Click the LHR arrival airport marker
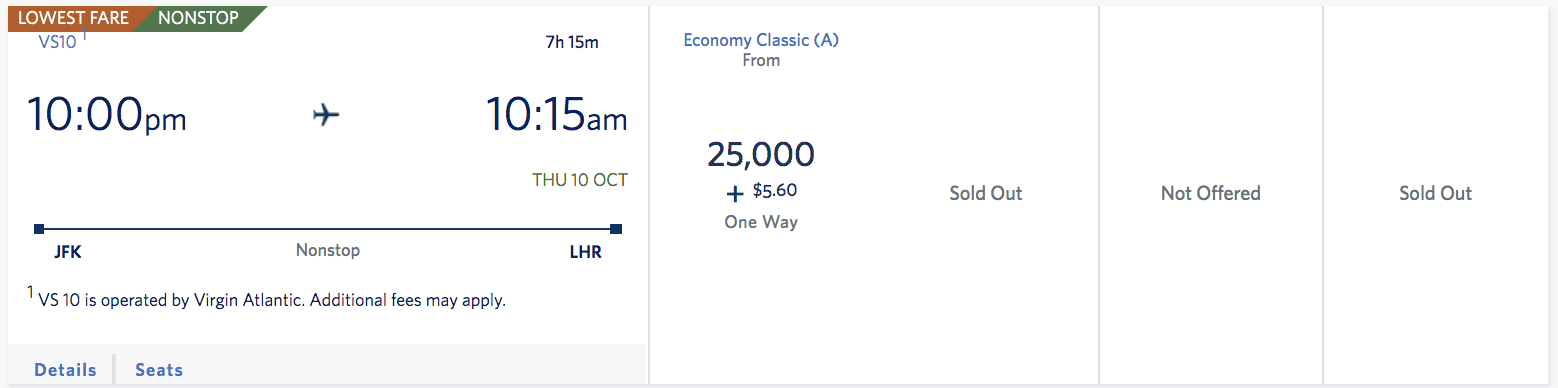The width and height of the screenshot is (1558, 388). pyautogui.click(x=585, y=252)
